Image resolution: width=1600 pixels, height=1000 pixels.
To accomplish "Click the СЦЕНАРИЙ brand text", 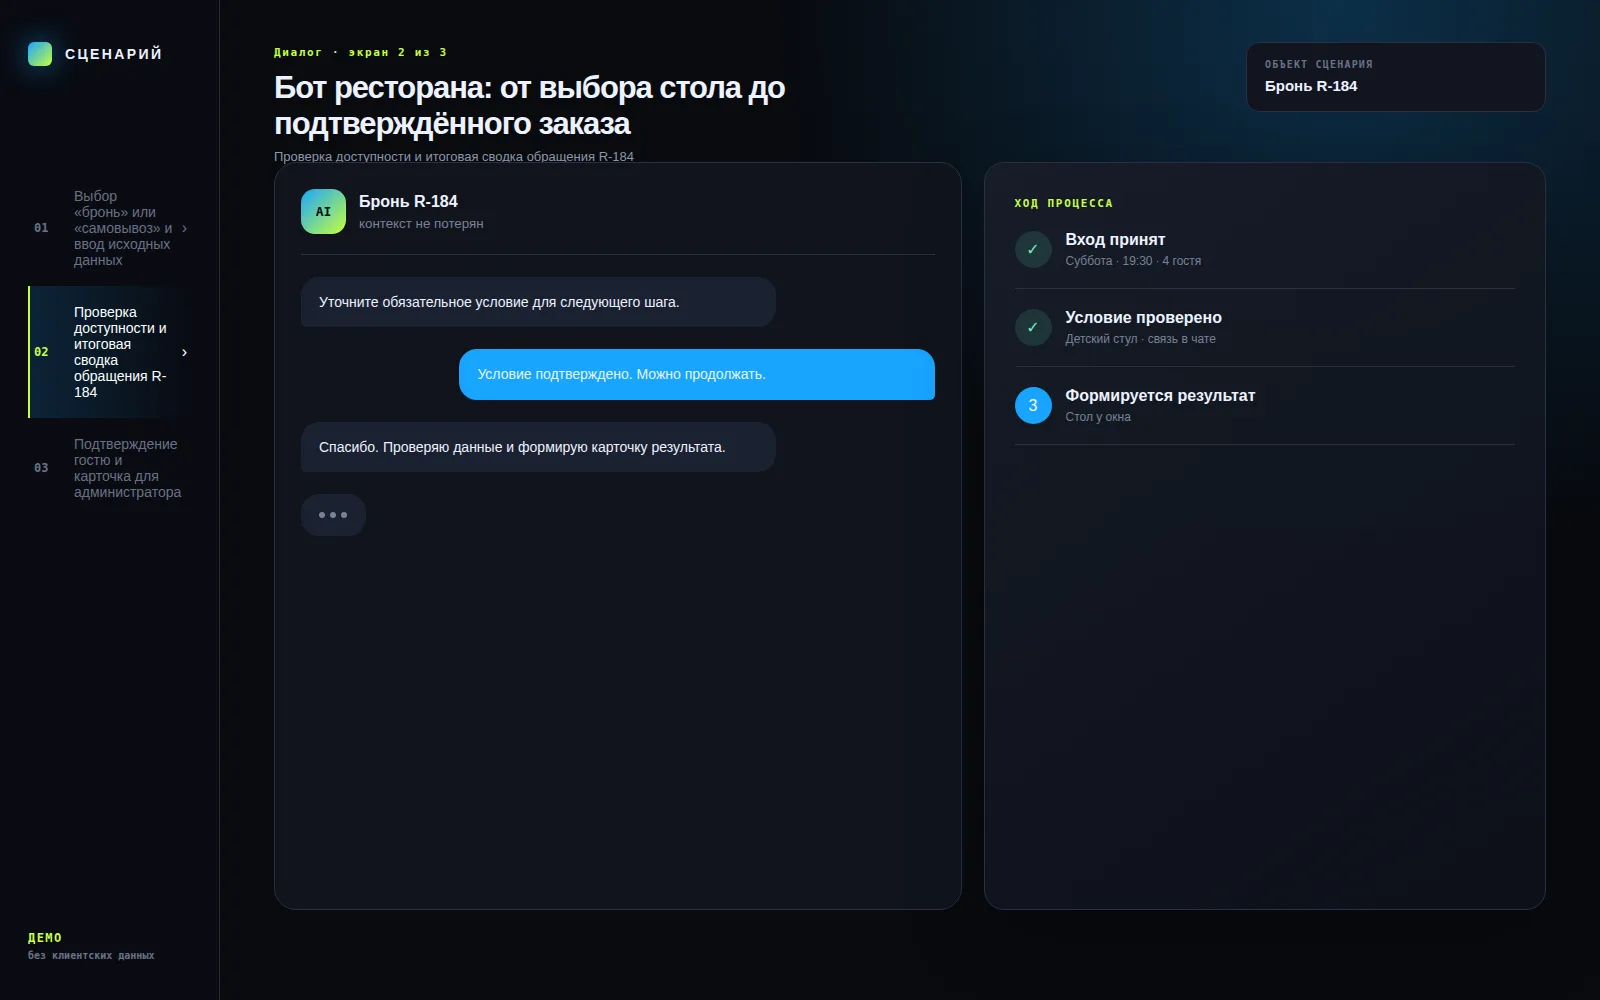I will pos(113,54).
